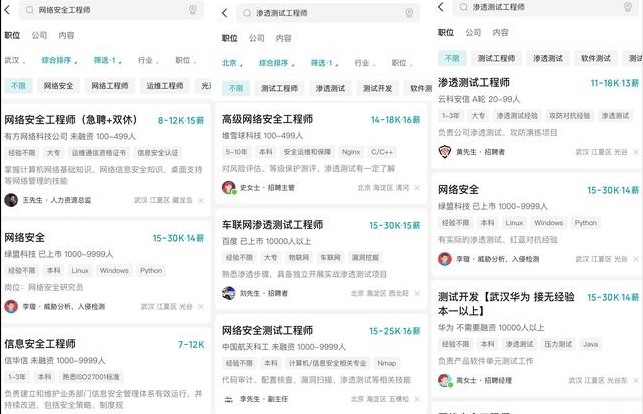This screenshot has width=643, height=414.
Task: Dismiss card with X beside 北京 海淀区 五棵松
Action: [417, 399]
